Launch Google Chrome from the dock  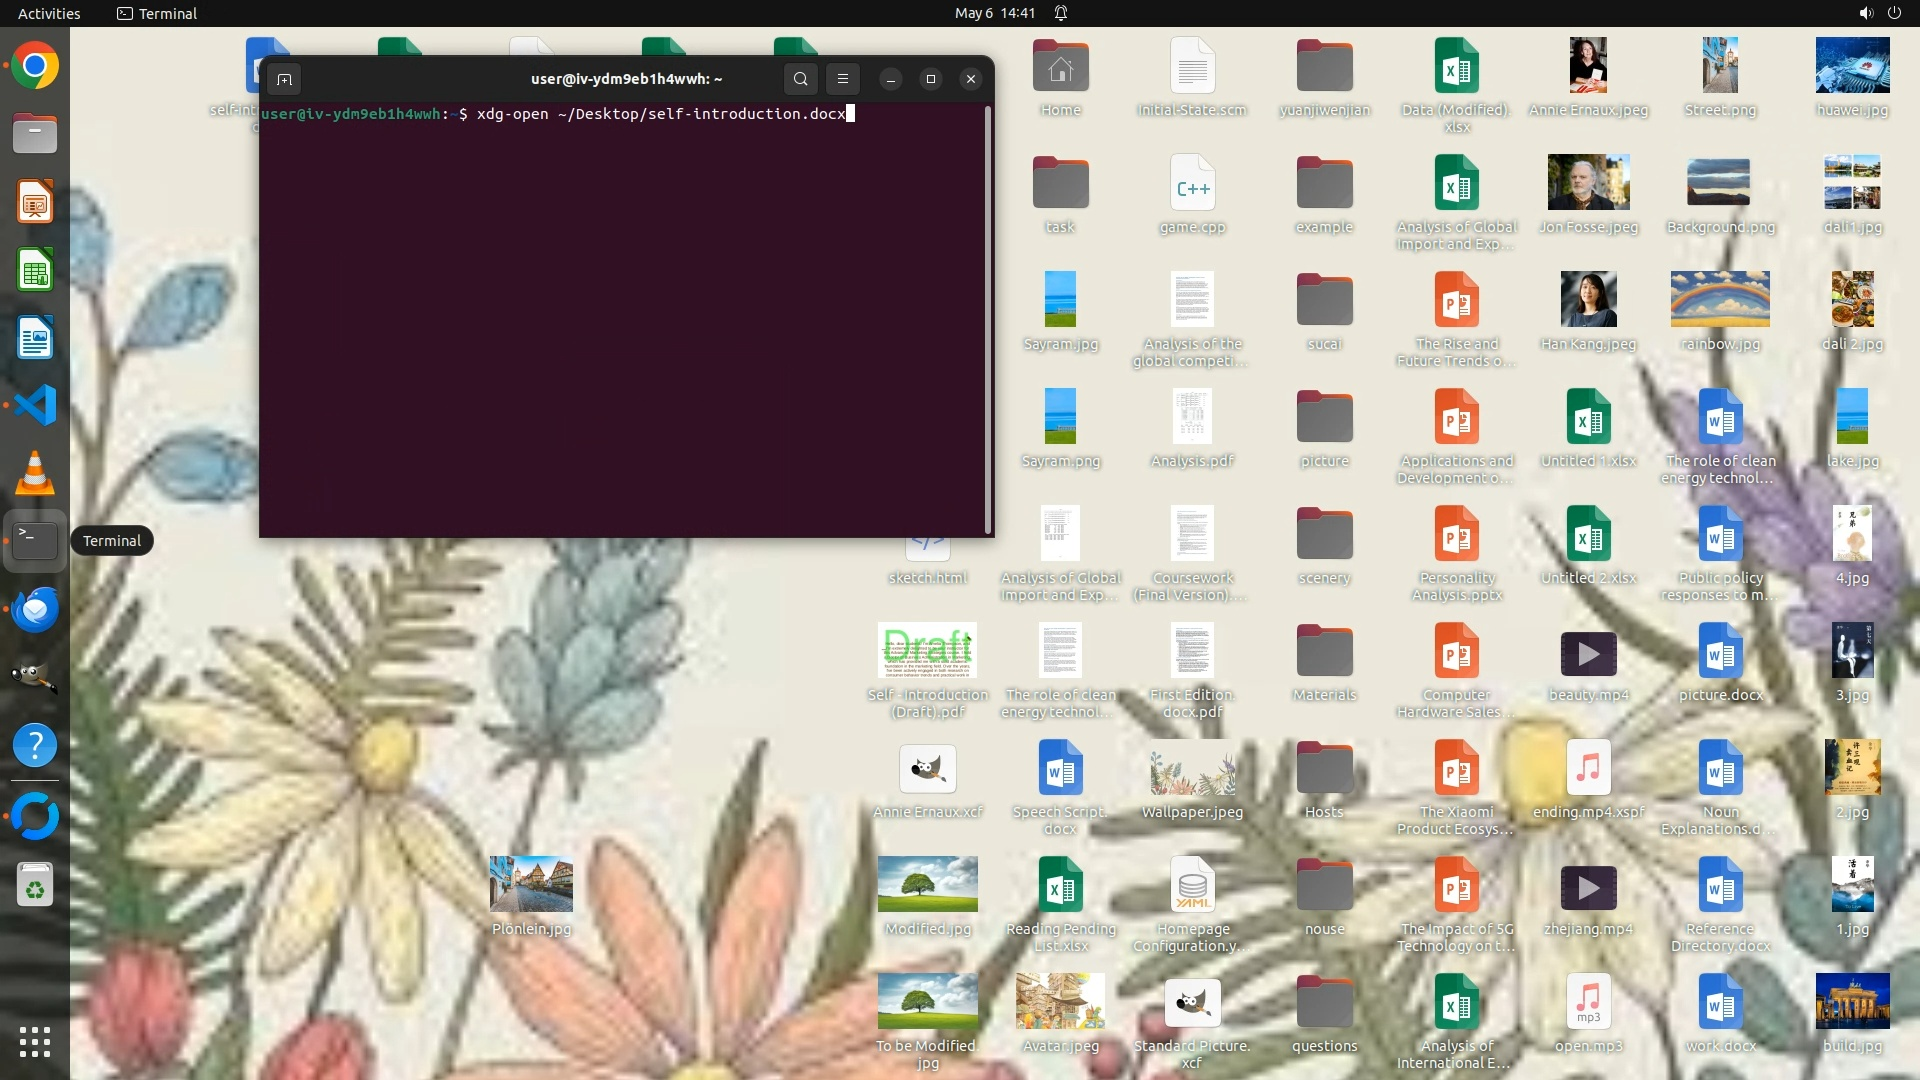35,67
